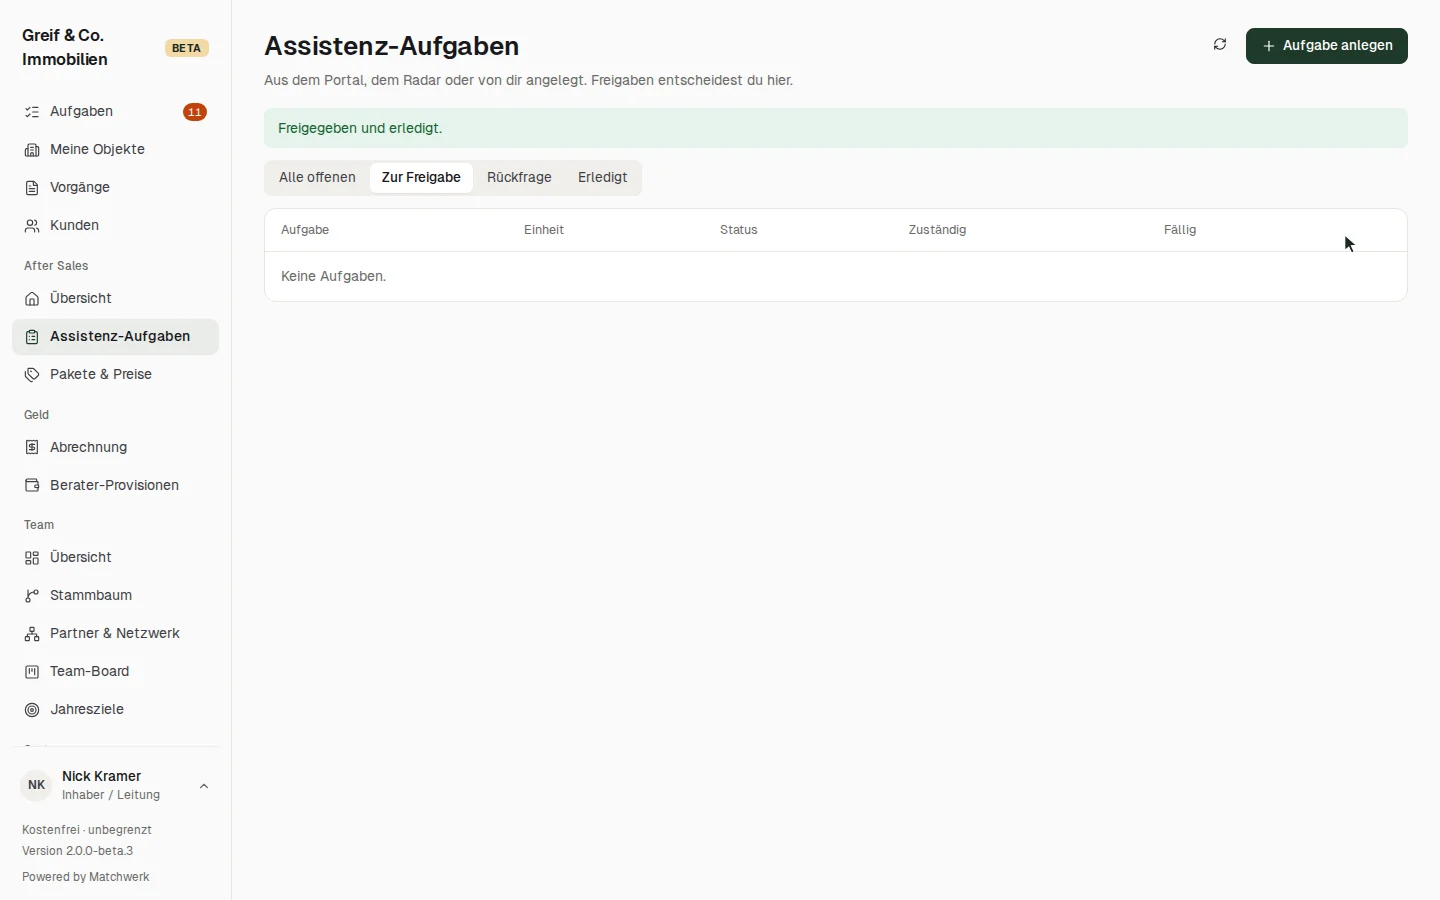Click the Aufgabe column header
The width and height of the screenshot is (1440, 900).
coord(305,230)
